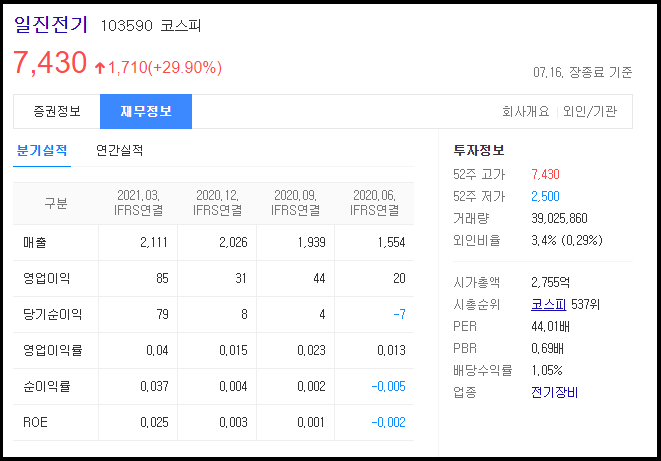Click the 영업이익률 row label
The image size is (661, 461).
point(52,350)
